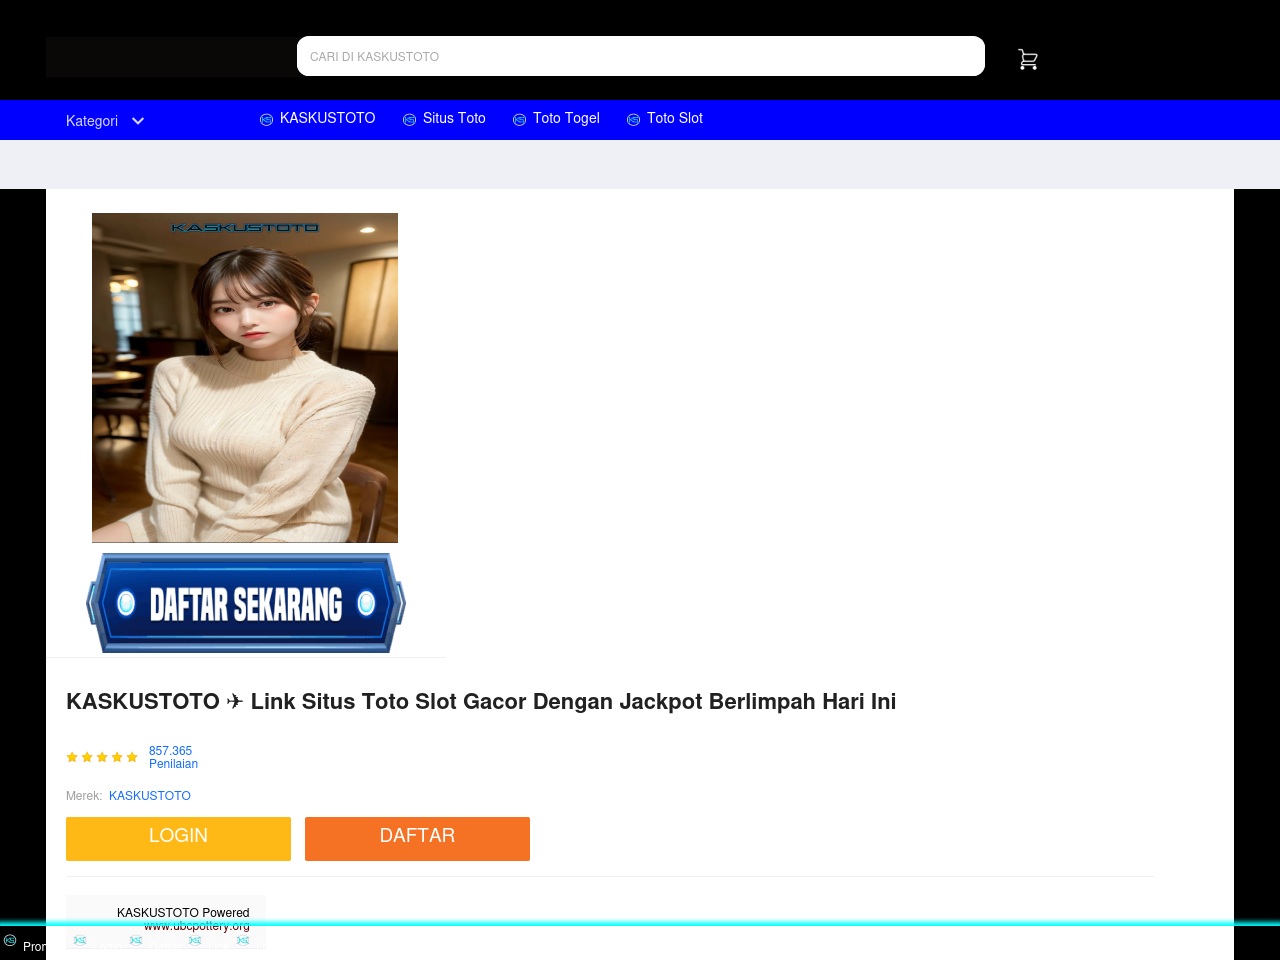This screenshot has height=960, width=1280.
Task: Open the shopping cart
Action: tap(1028, 60)
